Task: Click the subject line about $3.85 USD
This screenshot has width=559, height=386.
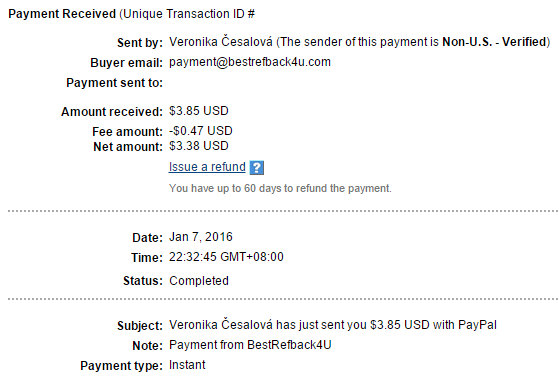Action: [333, 325]
